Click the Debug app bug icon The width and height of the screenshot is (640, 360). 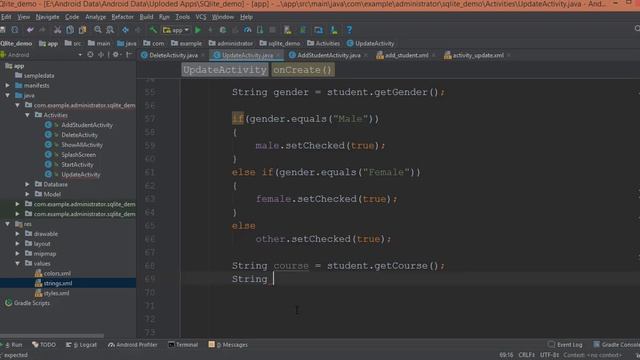coord(223,30)
